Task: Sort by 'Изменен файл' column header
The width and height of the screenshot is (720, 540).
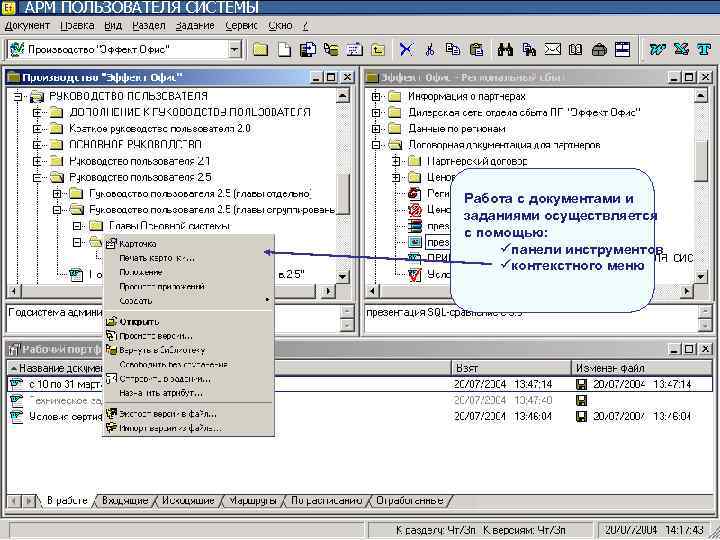Action: tap(641, 368)
